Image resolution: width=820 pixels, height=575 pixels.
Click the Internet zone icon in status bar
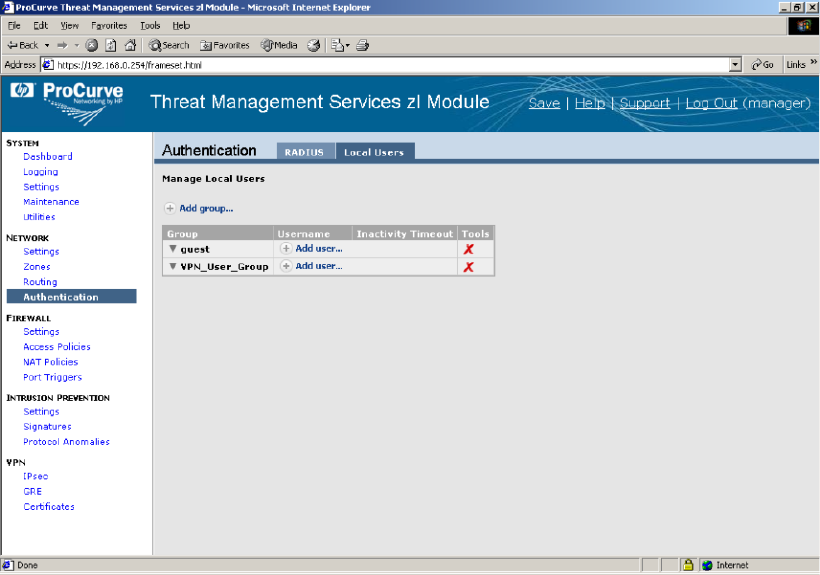point(708,565)
